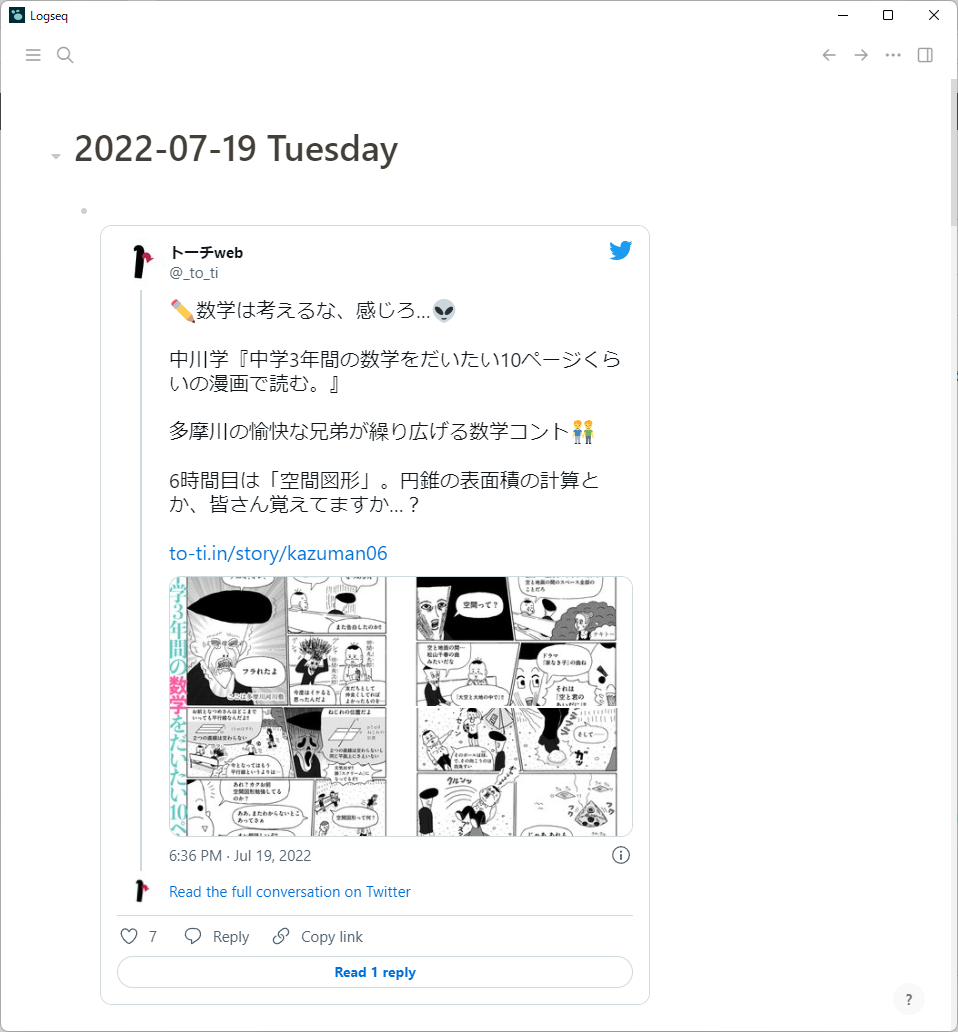Viewport: 958px width, 1032px height.
Task: Open the left manga page image
Action: 278,706
